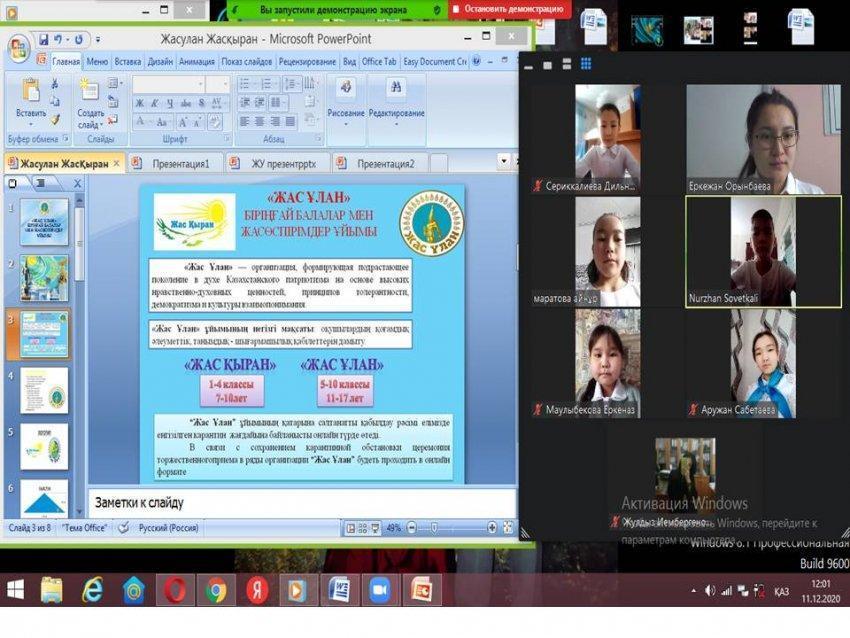This screenshot has width=850, height=638.
Task: Open the slide layout dropdown
Action: [x=114, y=83]
